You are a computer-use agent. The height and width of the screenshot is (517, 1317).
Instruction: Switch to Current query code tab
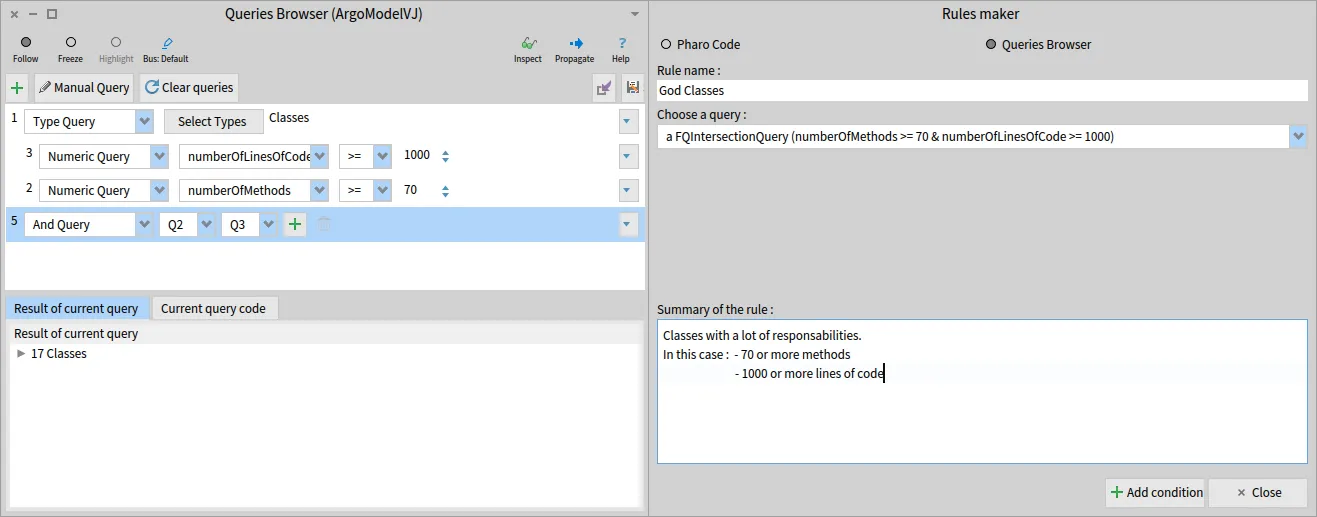coord(214,309)
